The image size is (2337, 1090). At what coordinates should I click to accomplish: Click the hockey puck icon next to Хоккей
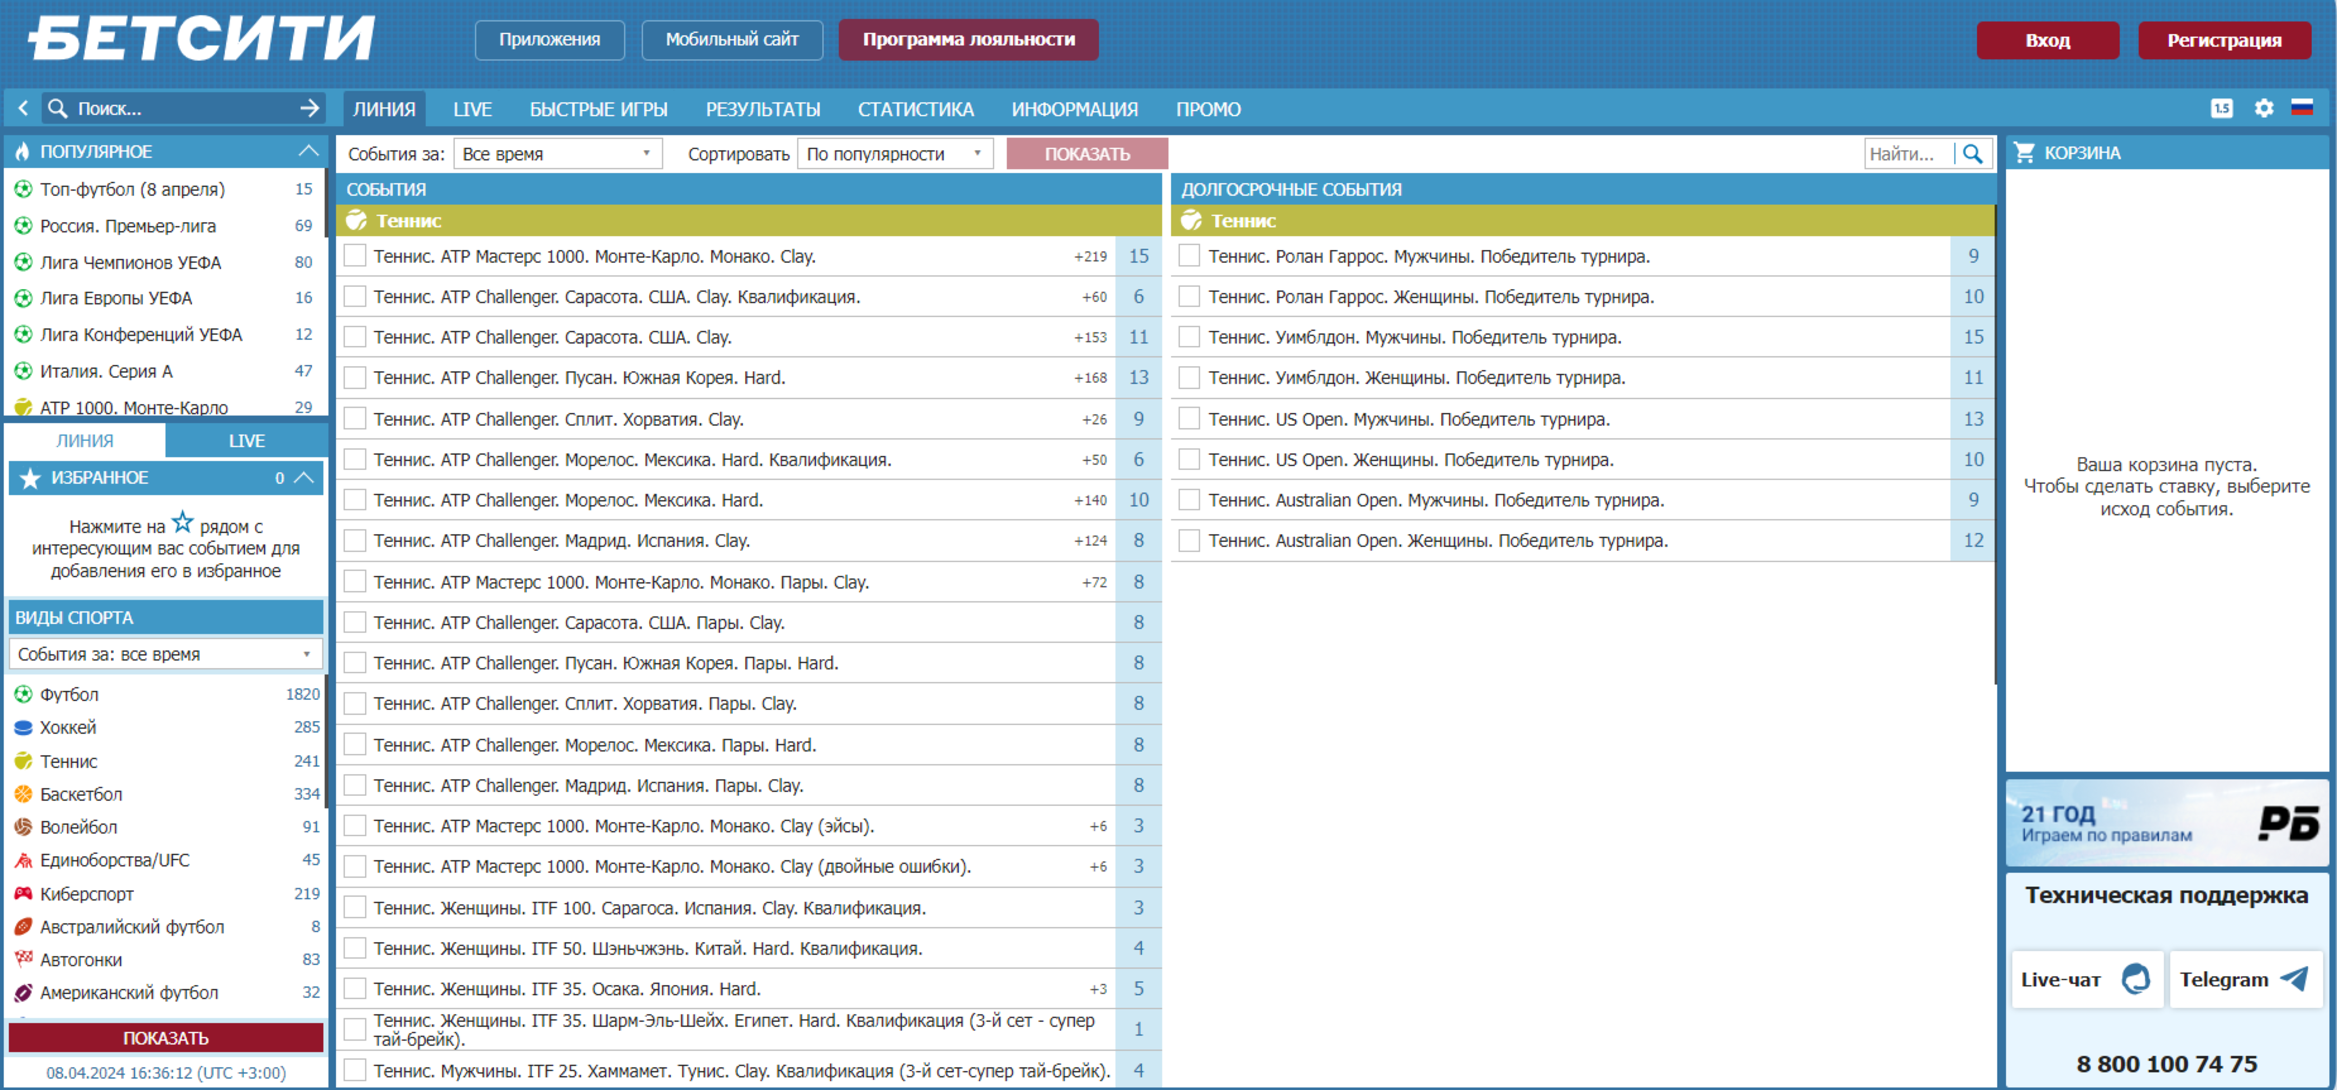point(23,728)
